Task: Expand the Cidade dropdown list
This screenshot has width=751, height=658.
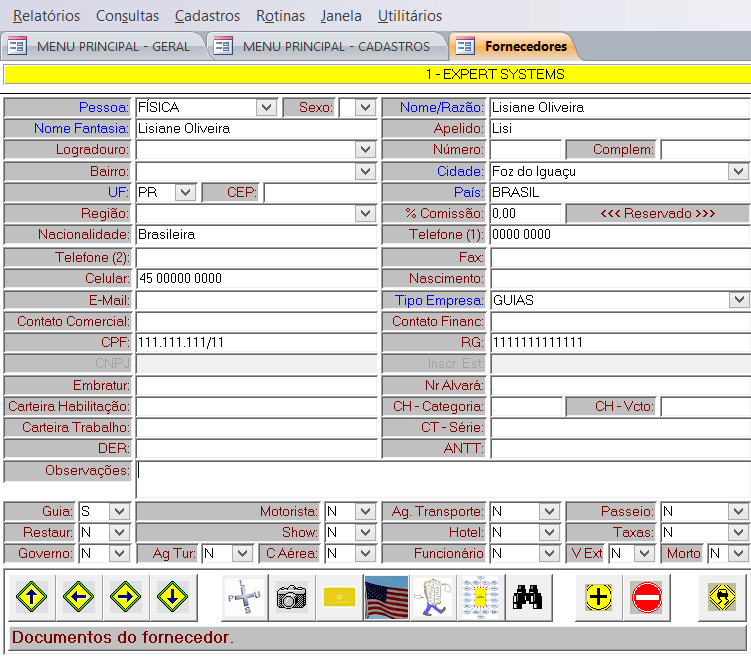Action: (x=739, y=171)
